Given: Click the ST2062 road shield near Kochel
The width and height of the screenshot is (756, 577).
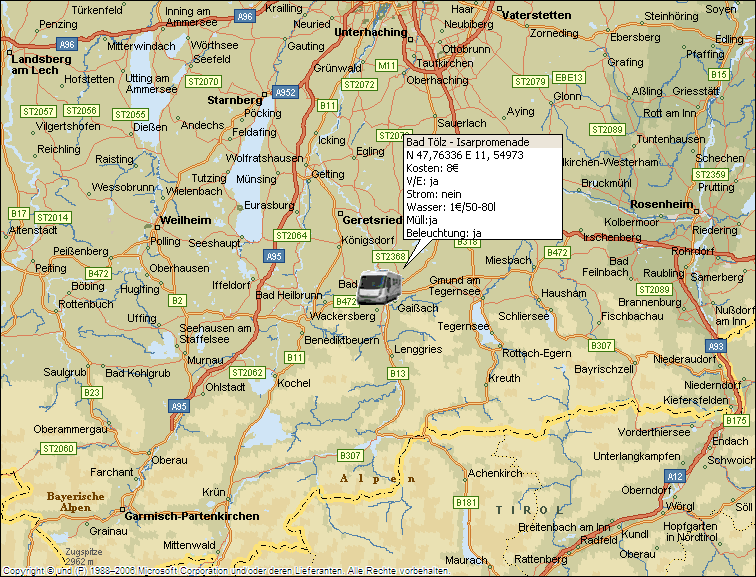Looking at the screenshot, I should point(247,373).
